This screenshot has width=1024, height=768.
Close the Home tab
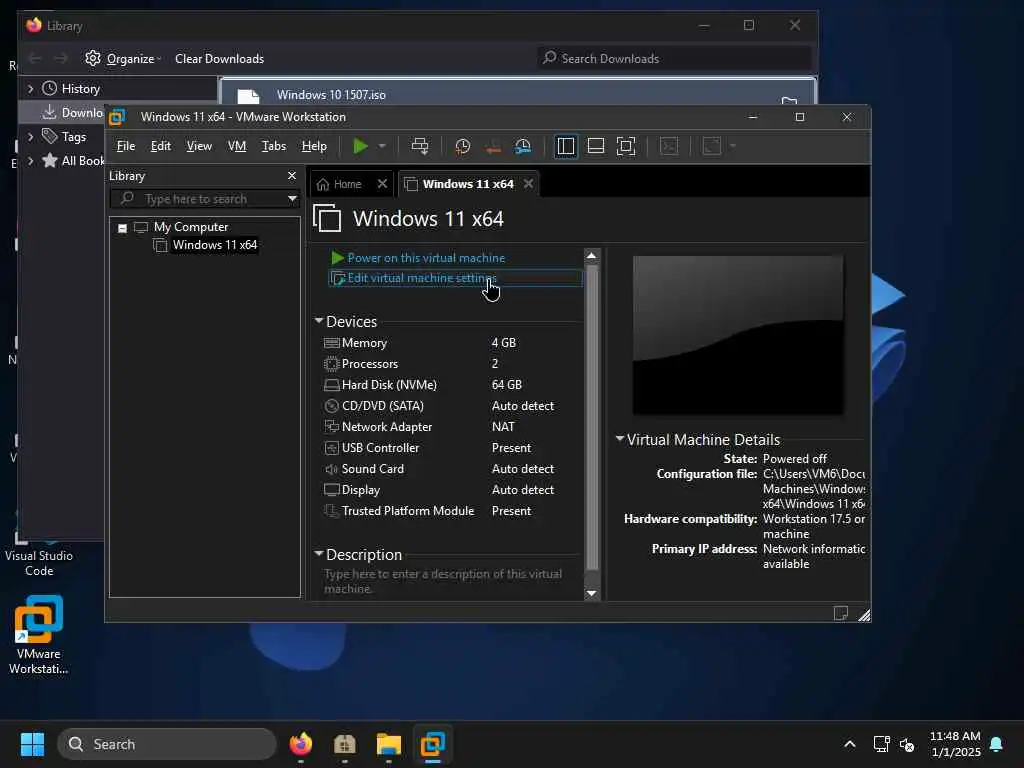pos(383,184)
